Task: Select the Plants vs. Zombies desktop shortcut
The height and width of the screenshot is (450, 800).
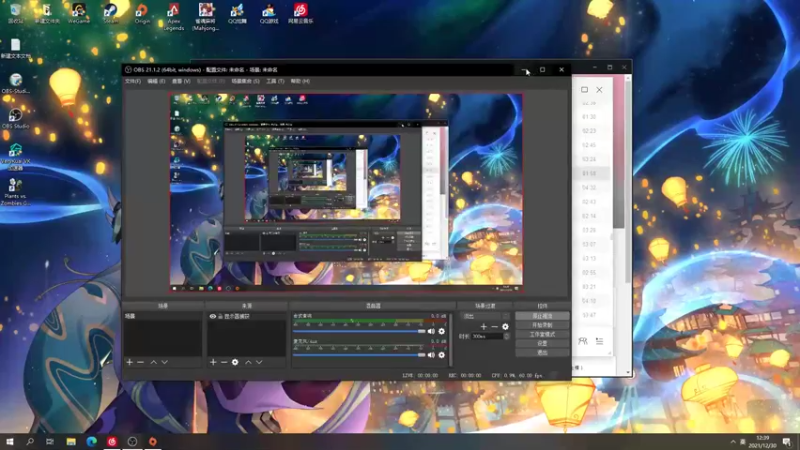Action: click(x=15, y=192)
